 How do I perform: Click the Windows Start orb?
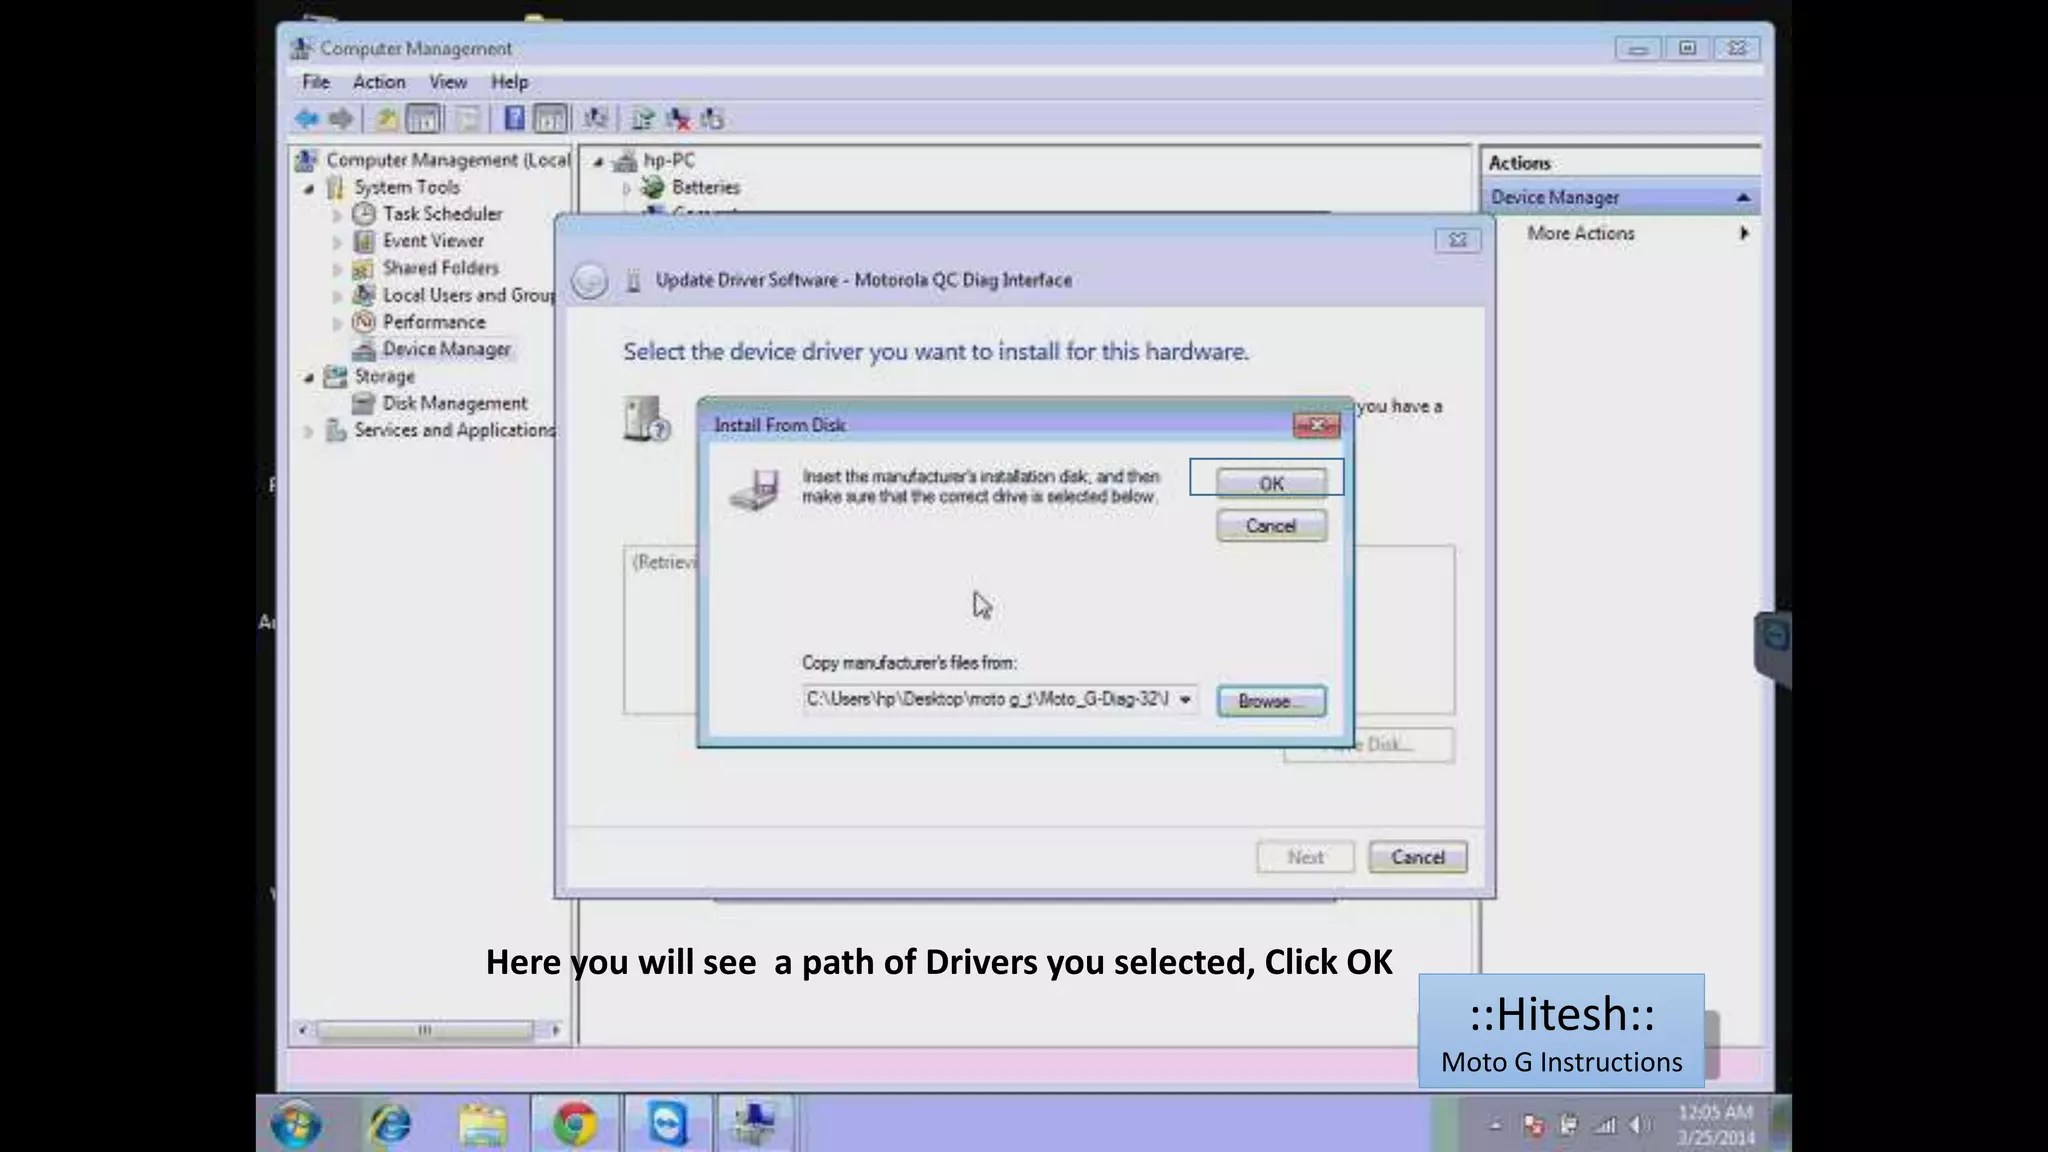coord(296,1124)
